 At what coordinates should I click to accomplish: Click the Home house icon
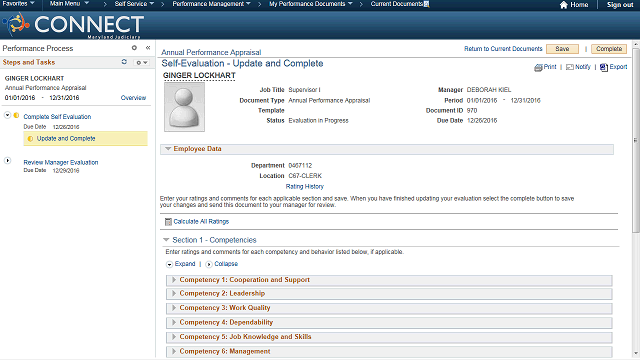click(x=564, y=5)
